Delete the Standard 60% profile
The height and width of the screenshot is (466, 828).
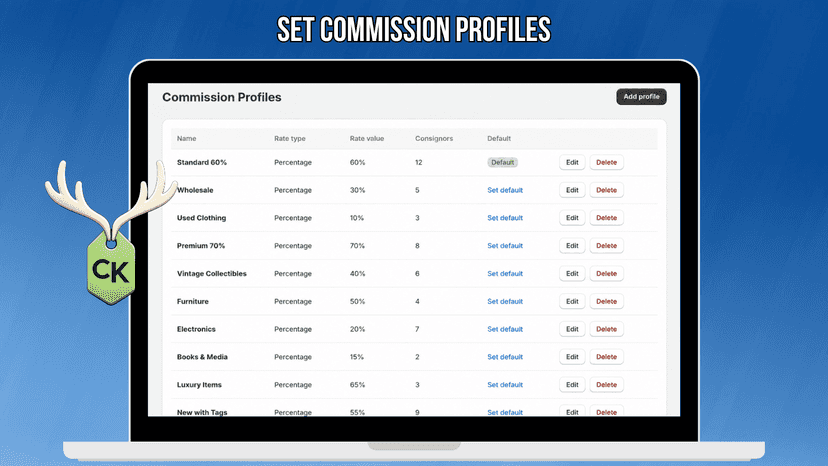pos(606,162)
